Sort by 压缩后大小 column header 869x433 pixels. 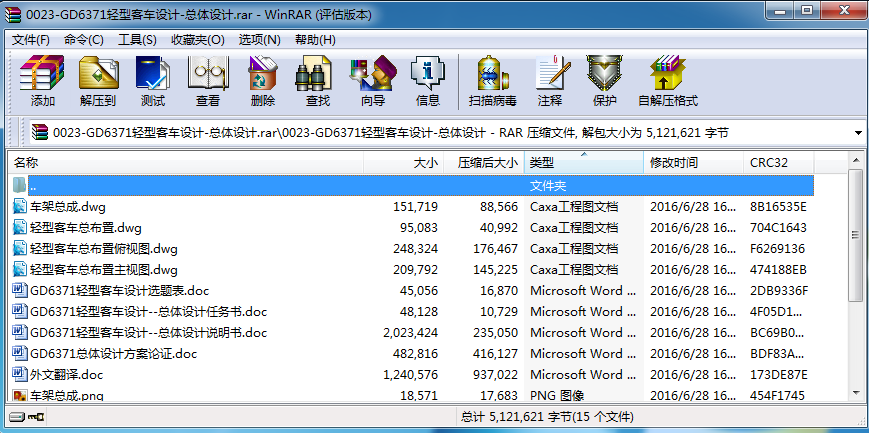point(483,162)
